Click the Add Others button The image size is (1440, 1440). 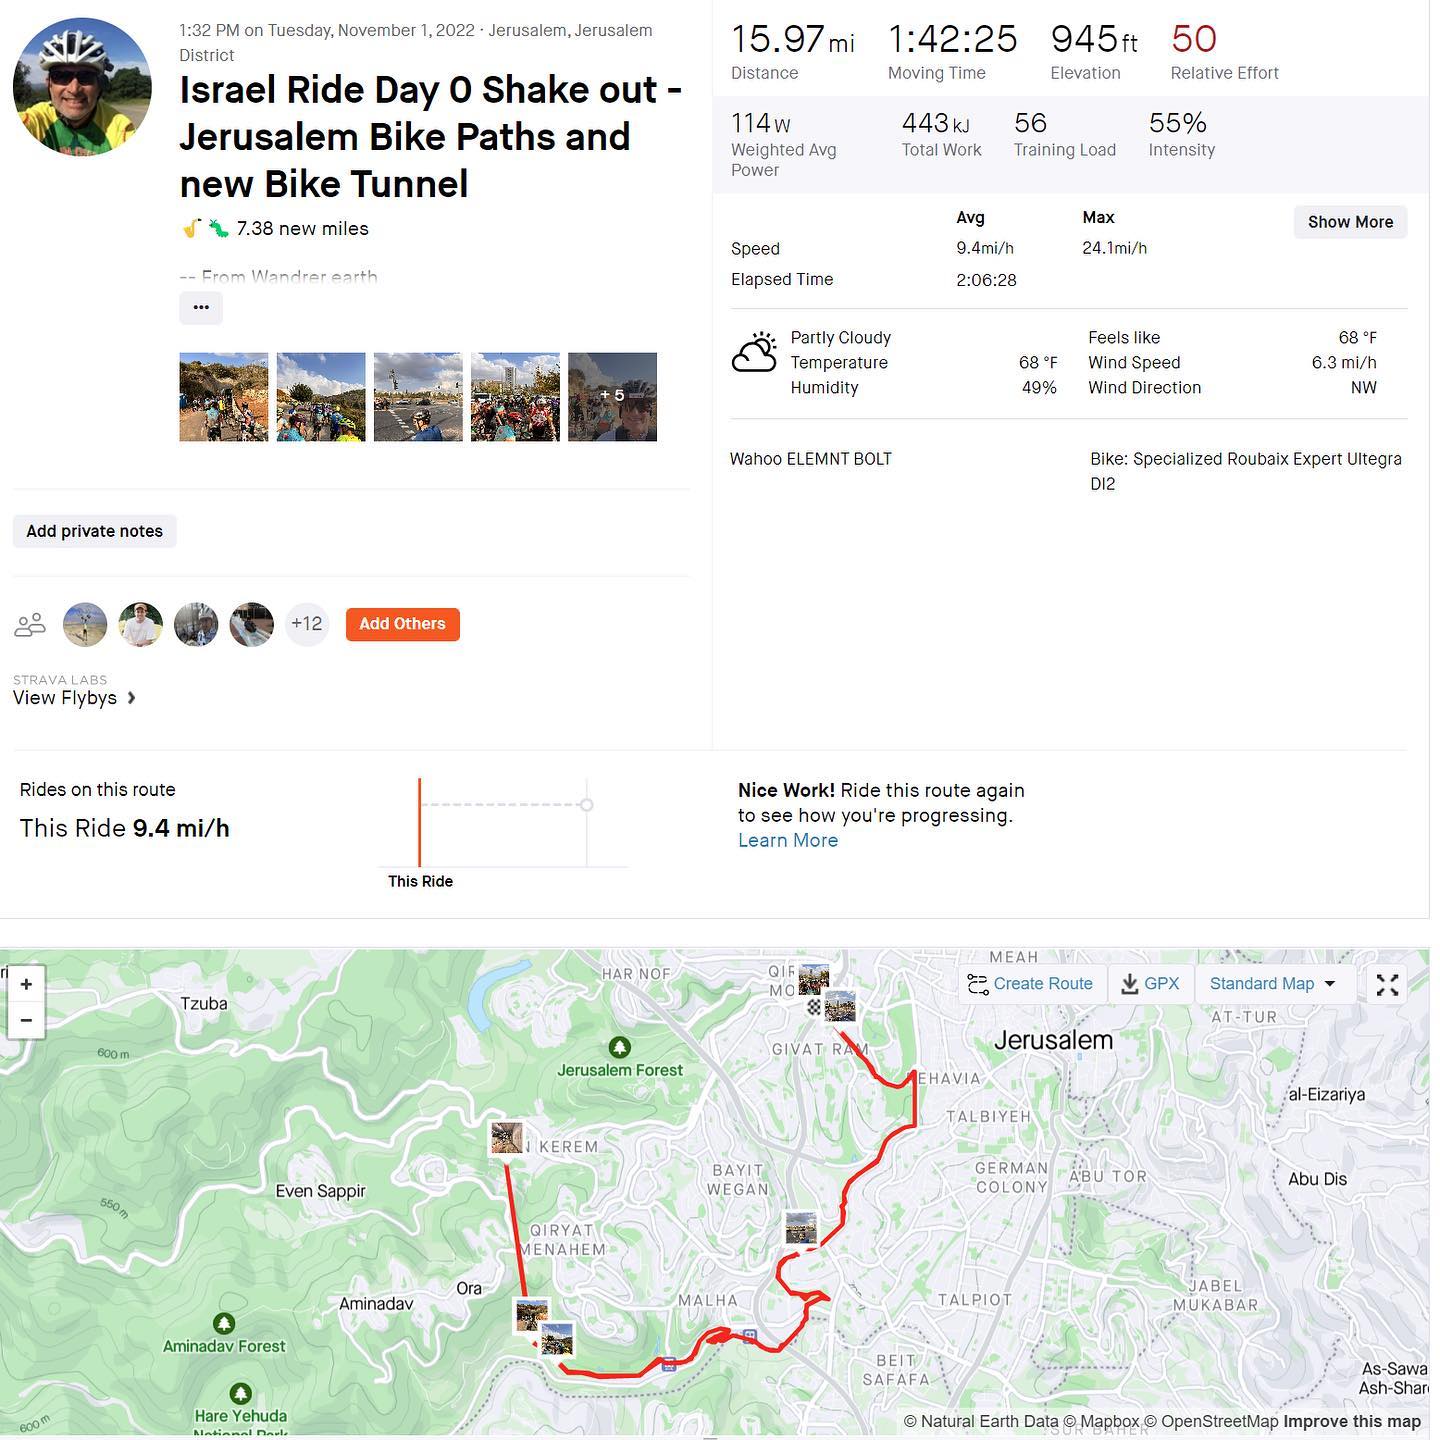click(402, 624)
